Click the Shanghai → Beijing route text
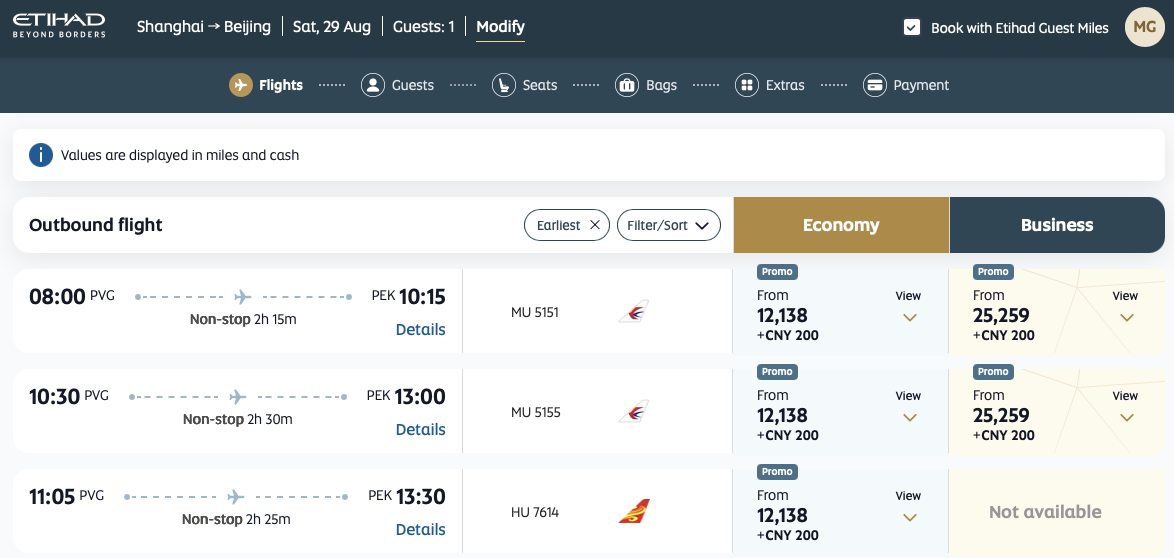This screenshot has width=1174, height=558. click(204, 27)
